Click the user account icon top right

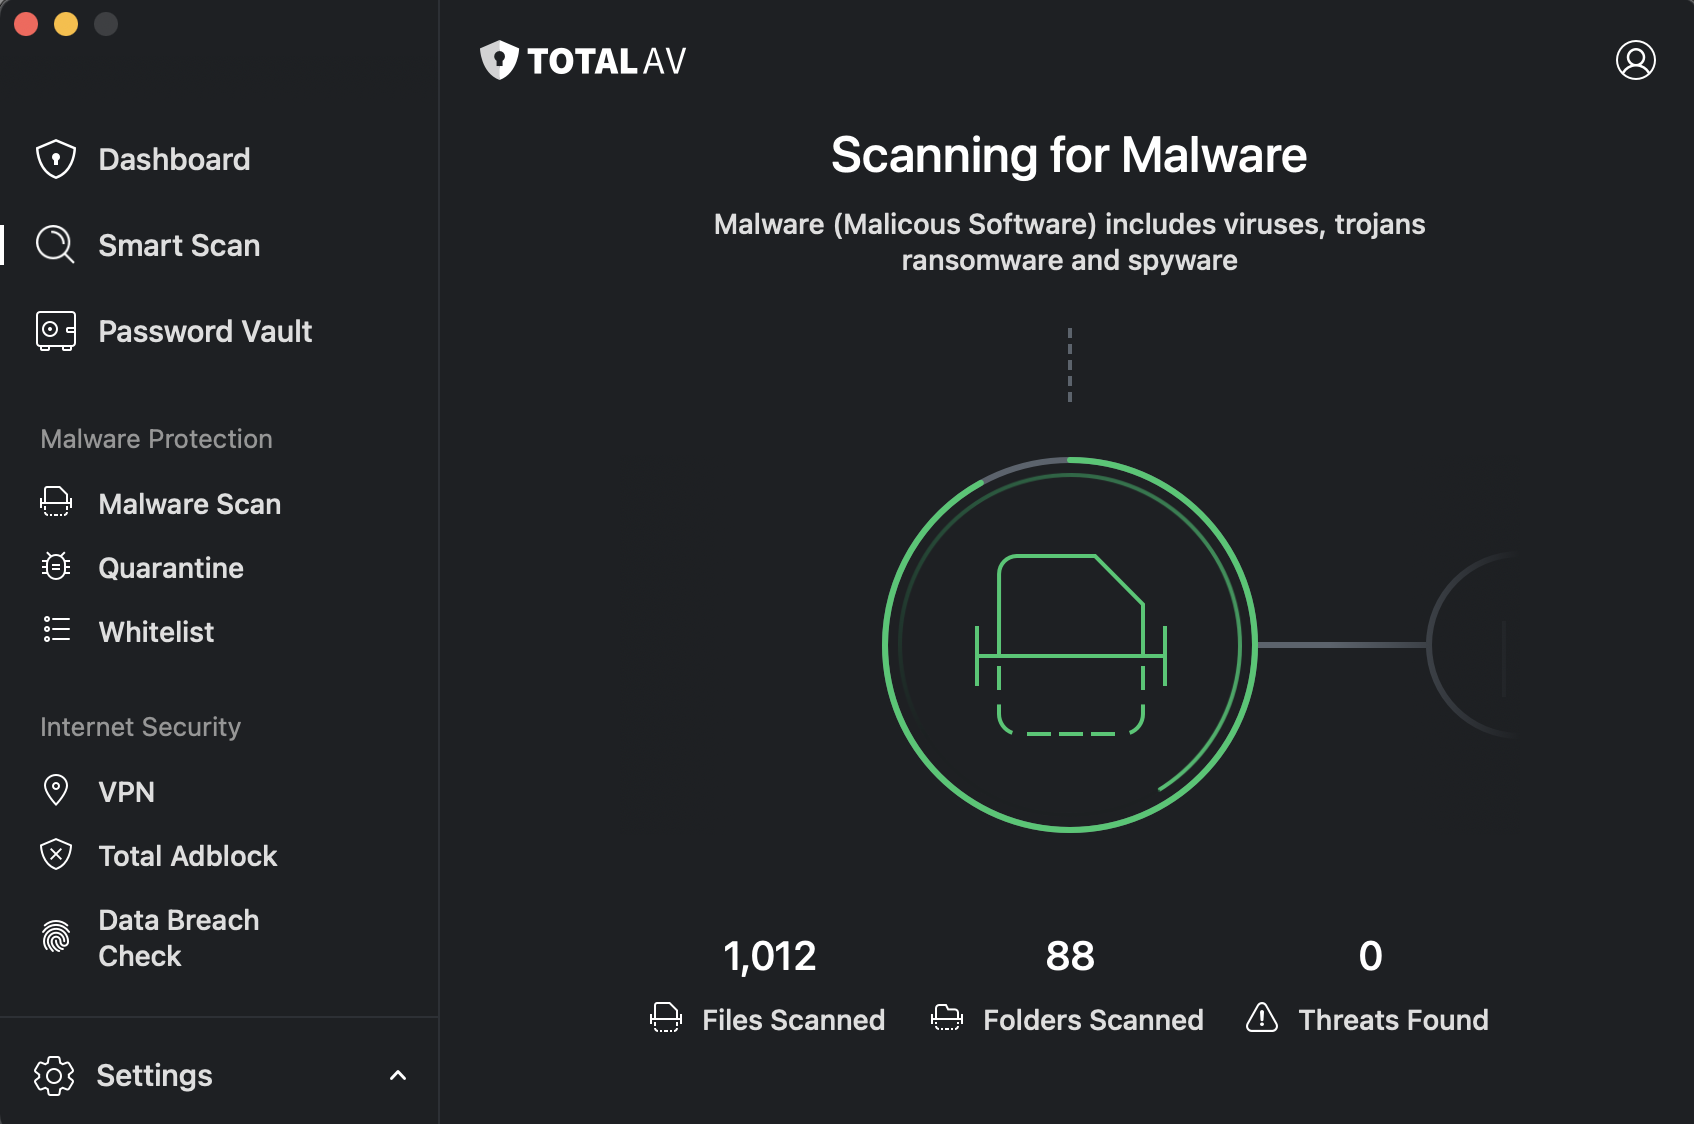(x=1636, y=60)
